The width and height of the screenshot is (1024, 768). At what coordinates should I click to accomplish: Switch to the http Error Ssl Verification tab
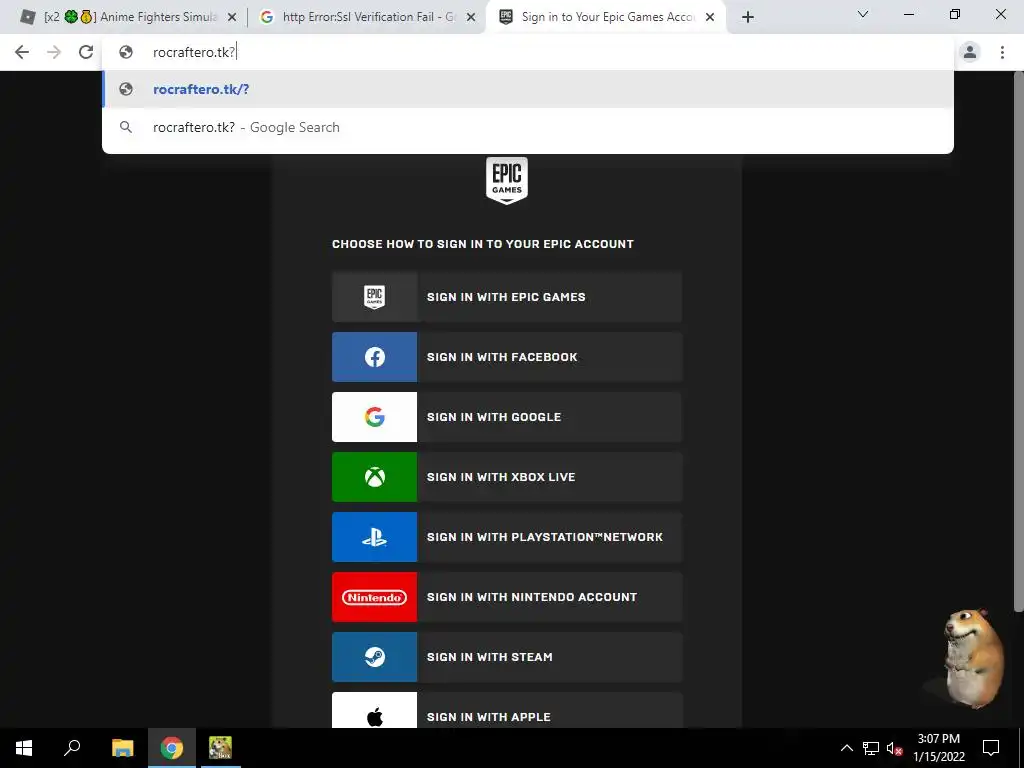pos(368,17)
